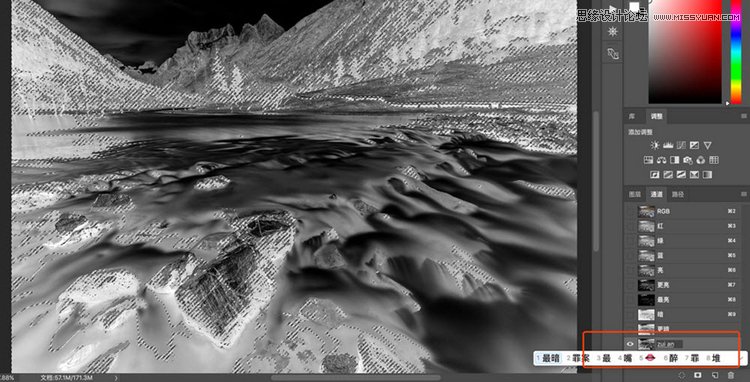This screenshot has width=750, height=382.
Task: Add a Photo Filter adjustment
Action: point(688,160)
